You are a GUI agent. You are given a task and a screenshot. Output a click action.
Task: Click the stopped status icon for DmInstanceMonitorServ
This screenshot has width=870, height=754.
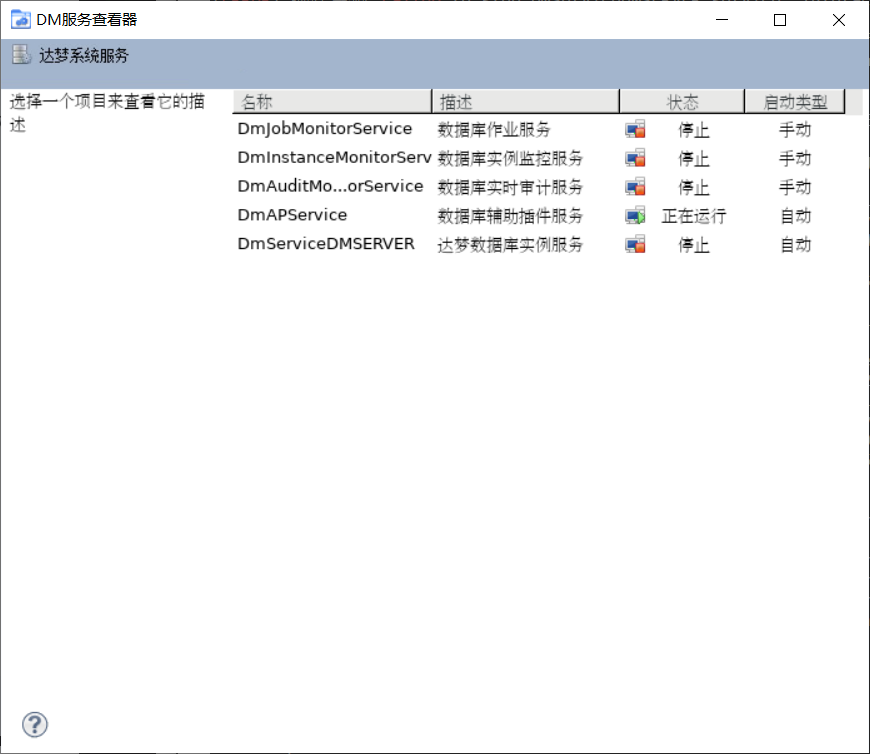(x=635, y=158)
